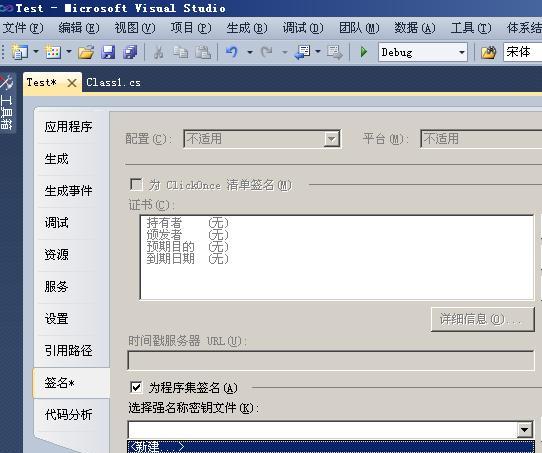Click the Save All toolbar icon
542x453 pixels.
[x=130, y=52]
